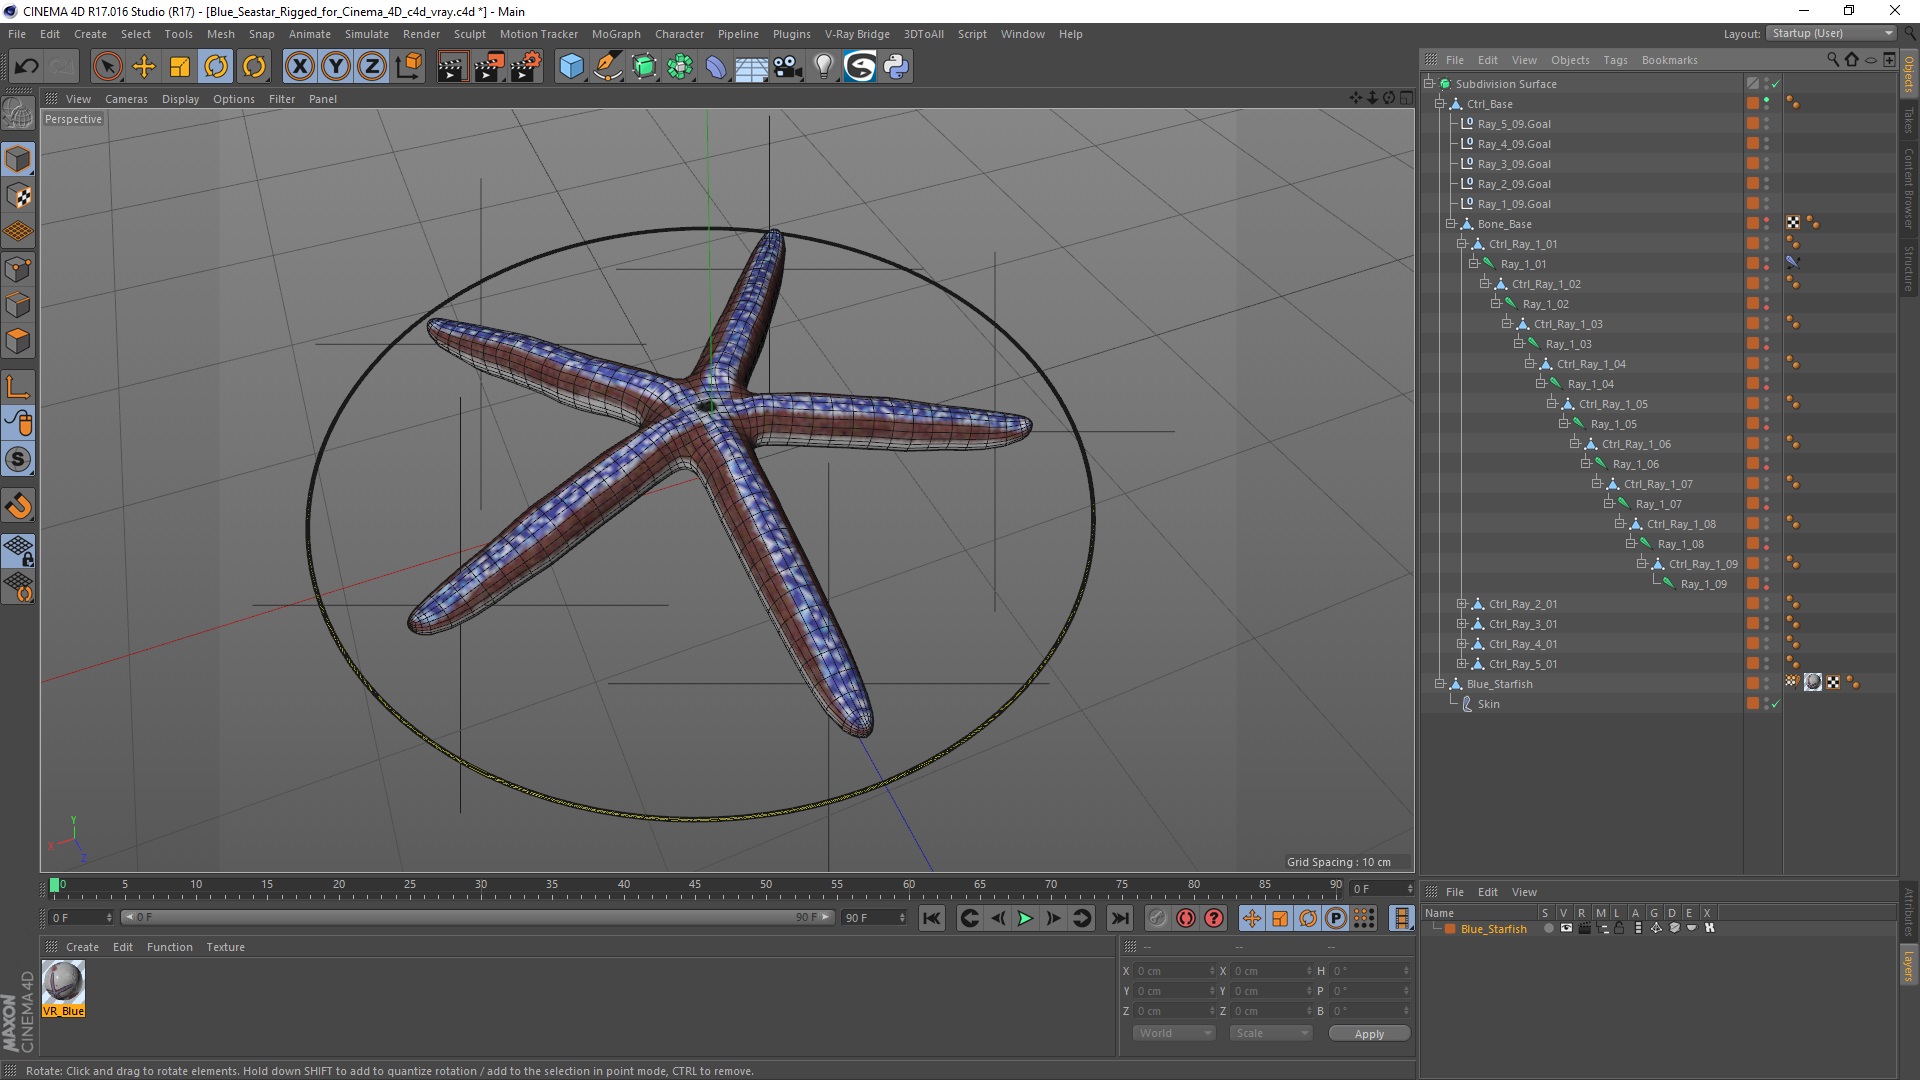Activate the Rotate tool
Image resolution: width=1920 pixels, height=1080 pixels.
[x=216, y=67]
